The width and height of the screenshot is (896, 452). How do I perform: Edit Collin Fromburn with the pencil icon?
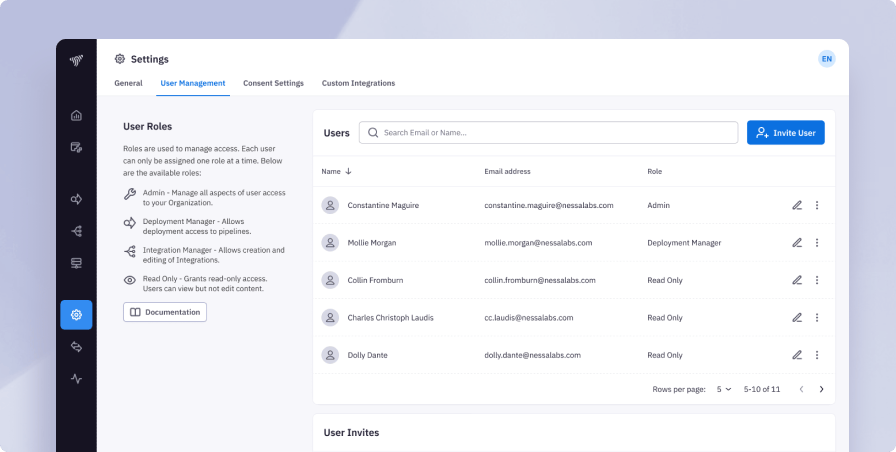point(797,280)
